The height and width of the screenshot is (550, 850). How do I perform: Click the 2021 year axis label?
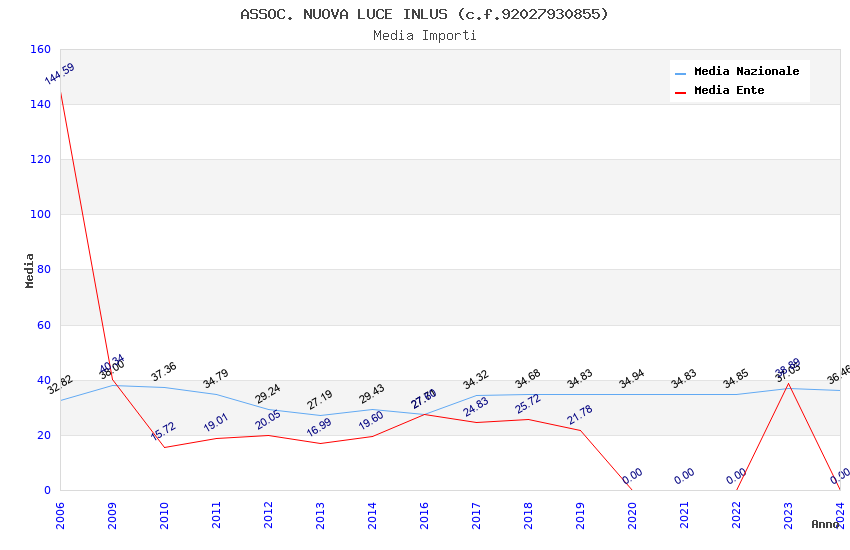click(685, 515)
